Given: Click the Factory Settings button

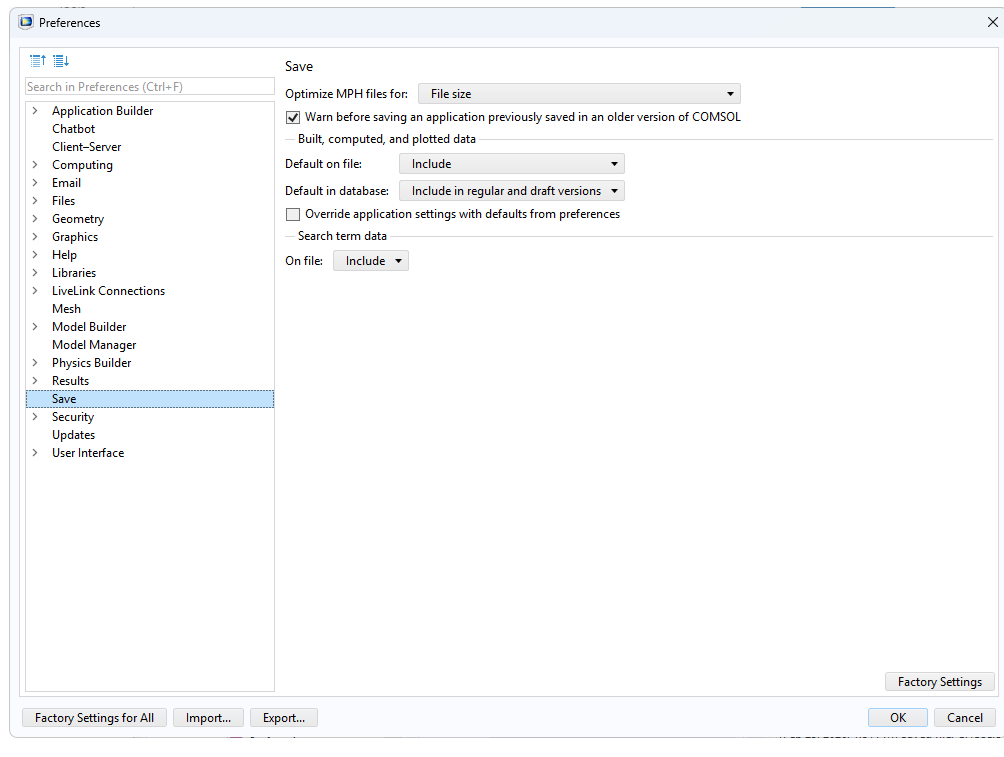Looking at the screenshot, I should pyautogui.click(x=939, y=682).
